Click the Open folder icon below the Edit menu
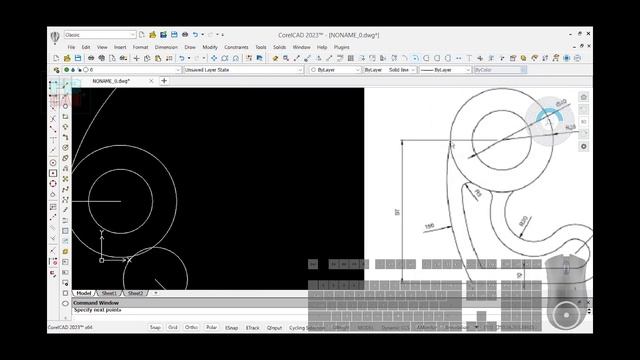The height and width of the screenshot is (360, 640). click(67, 58)
